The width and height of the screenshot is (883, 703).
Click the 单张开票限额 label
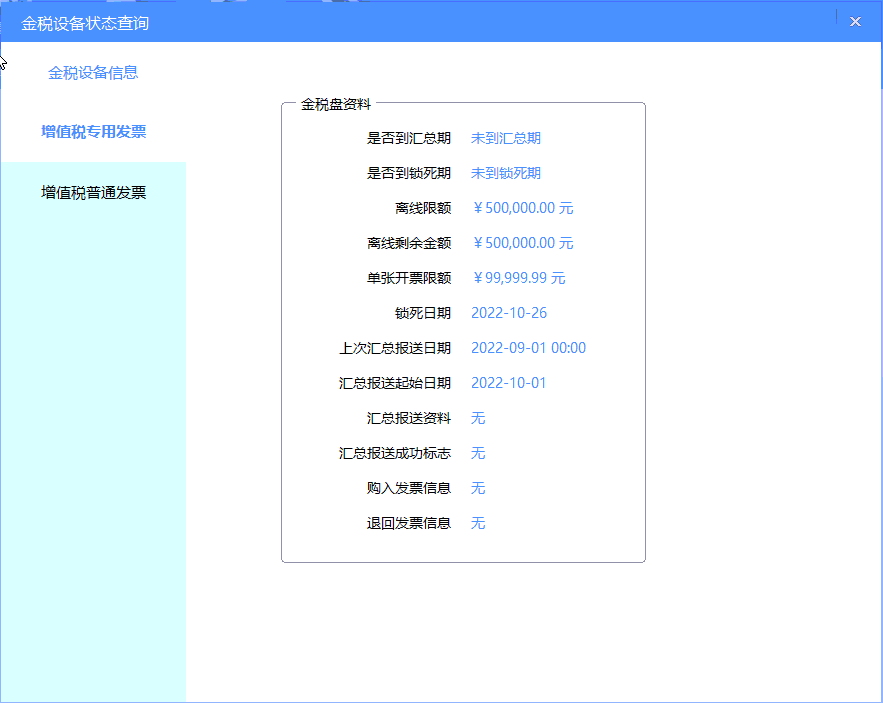coord(409,278)
